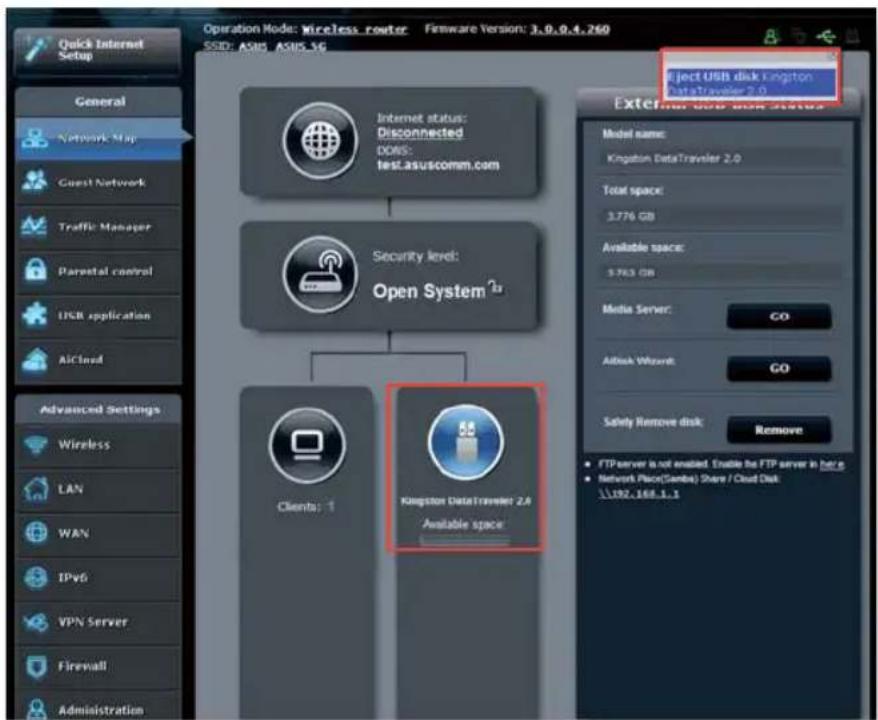Click the Open System security level text
878x720 pixels.
coord(429,291)
